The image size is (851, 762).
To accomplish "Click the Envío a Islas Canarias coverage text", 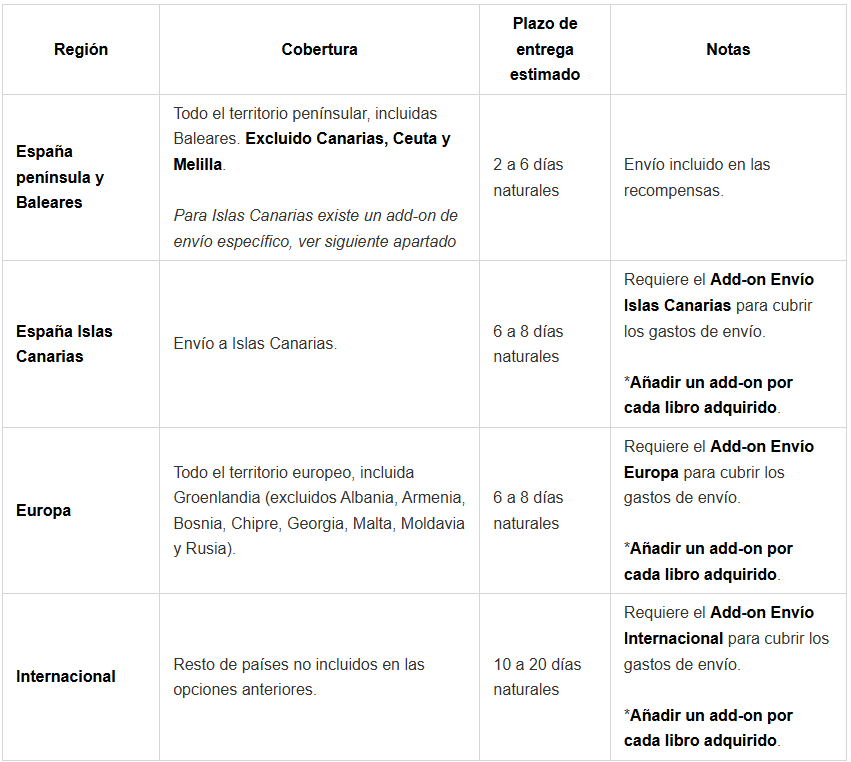I will (255, 343).
